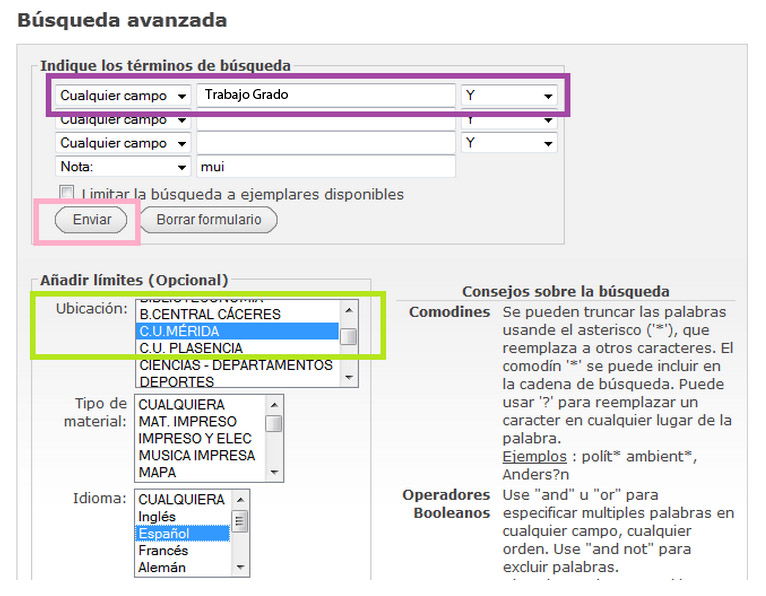Choose Francés in the Idioma list

pos(165,551)
